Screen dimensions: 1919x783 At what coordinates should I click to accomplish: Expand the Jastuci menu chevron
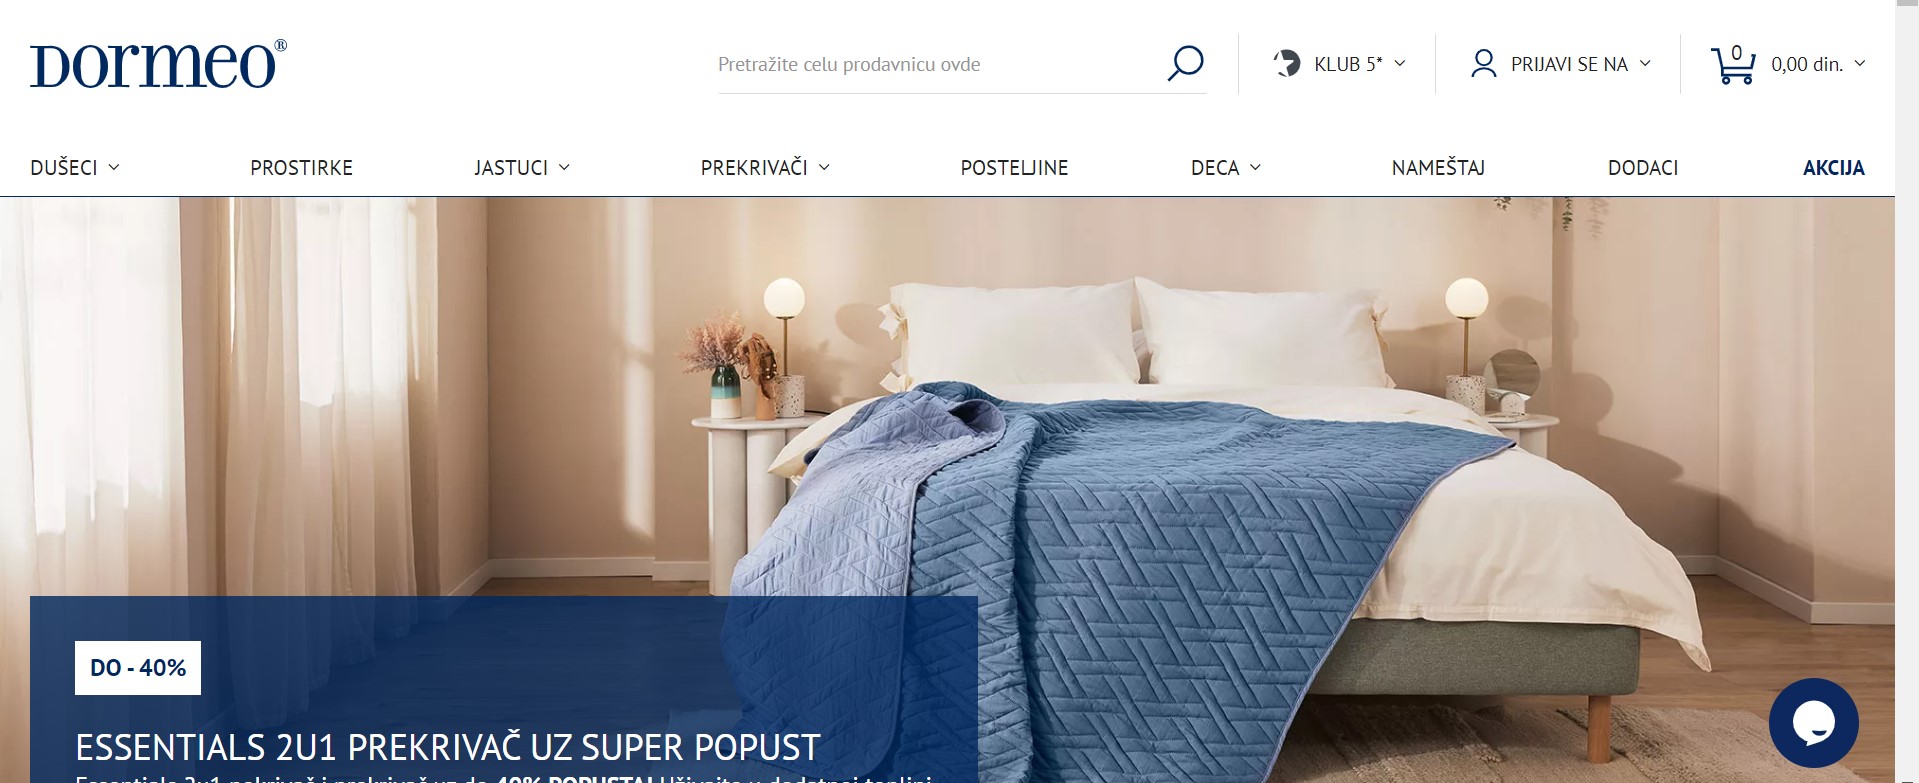click(x=564, y=167)
